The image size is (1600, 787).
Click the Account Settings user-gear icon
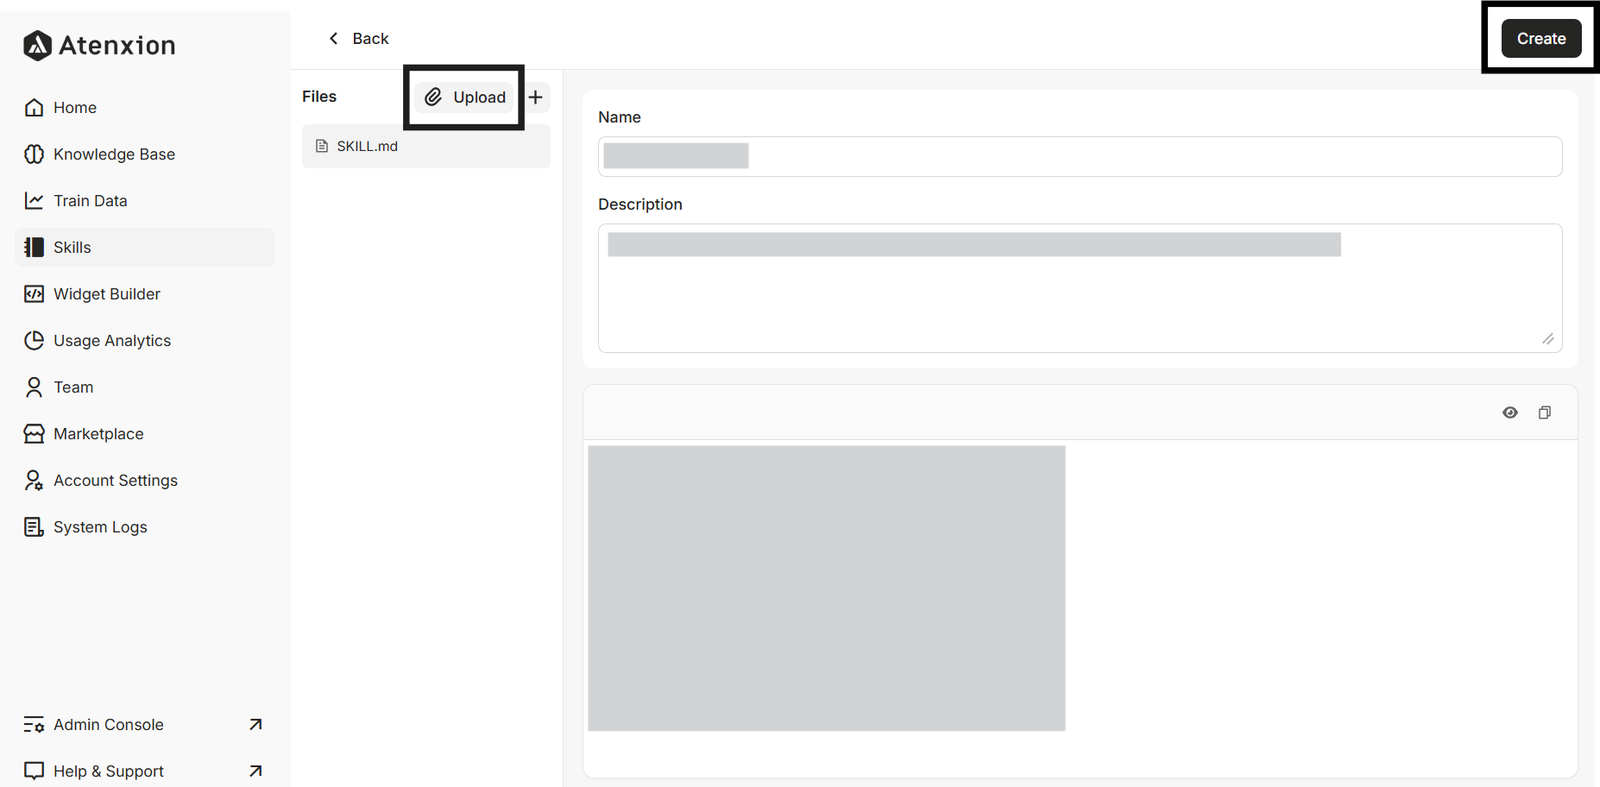(34, 480)
